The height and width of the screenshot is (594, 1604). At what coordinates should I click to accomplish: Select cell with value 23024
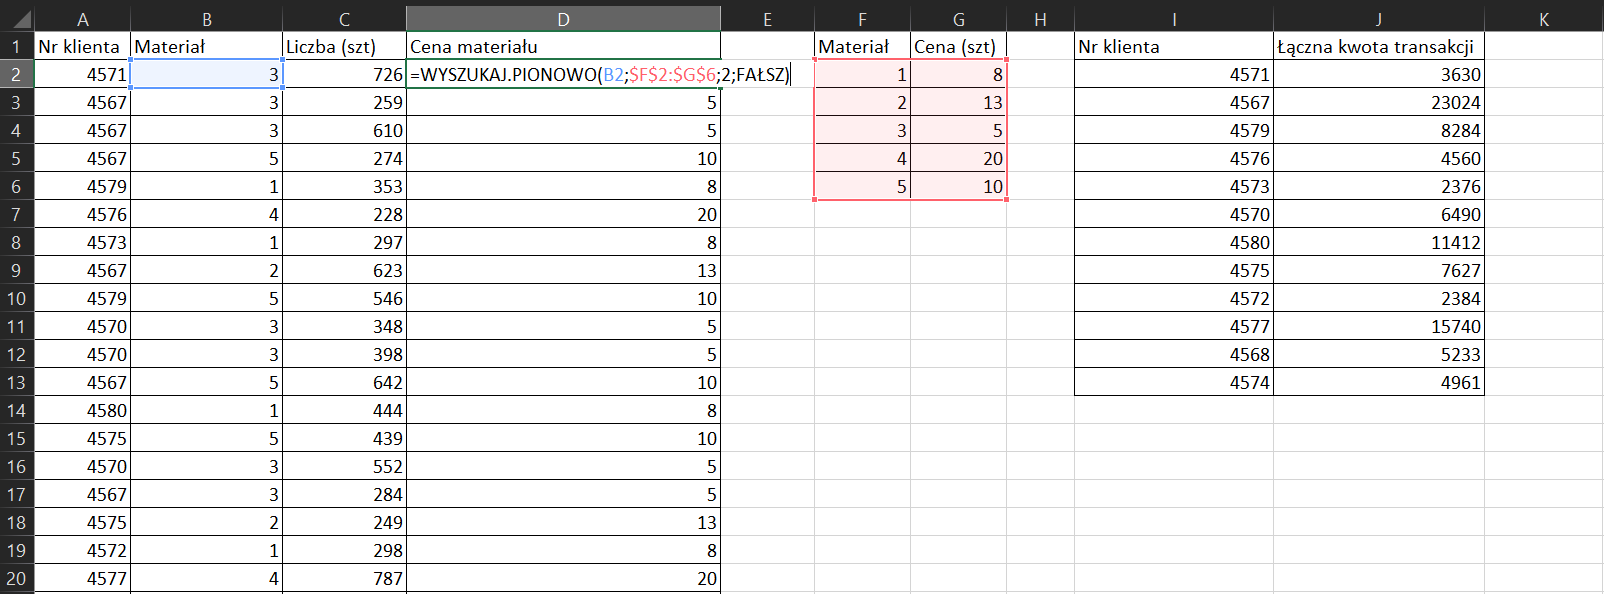(x=1379, y=102)
